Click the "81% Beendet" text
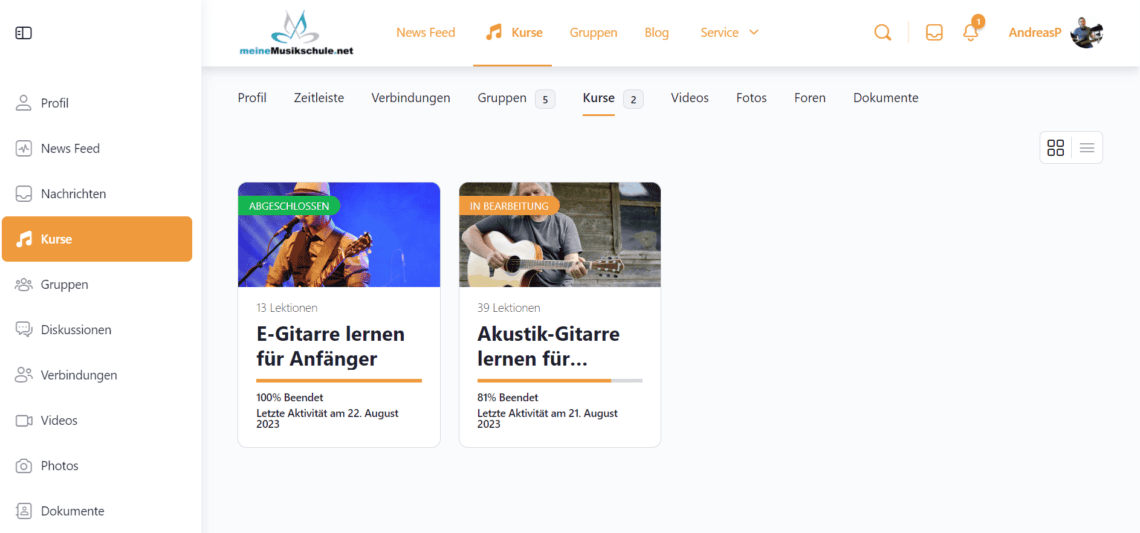This screenshot has height=533, width=1140. (x=507, y=398)
